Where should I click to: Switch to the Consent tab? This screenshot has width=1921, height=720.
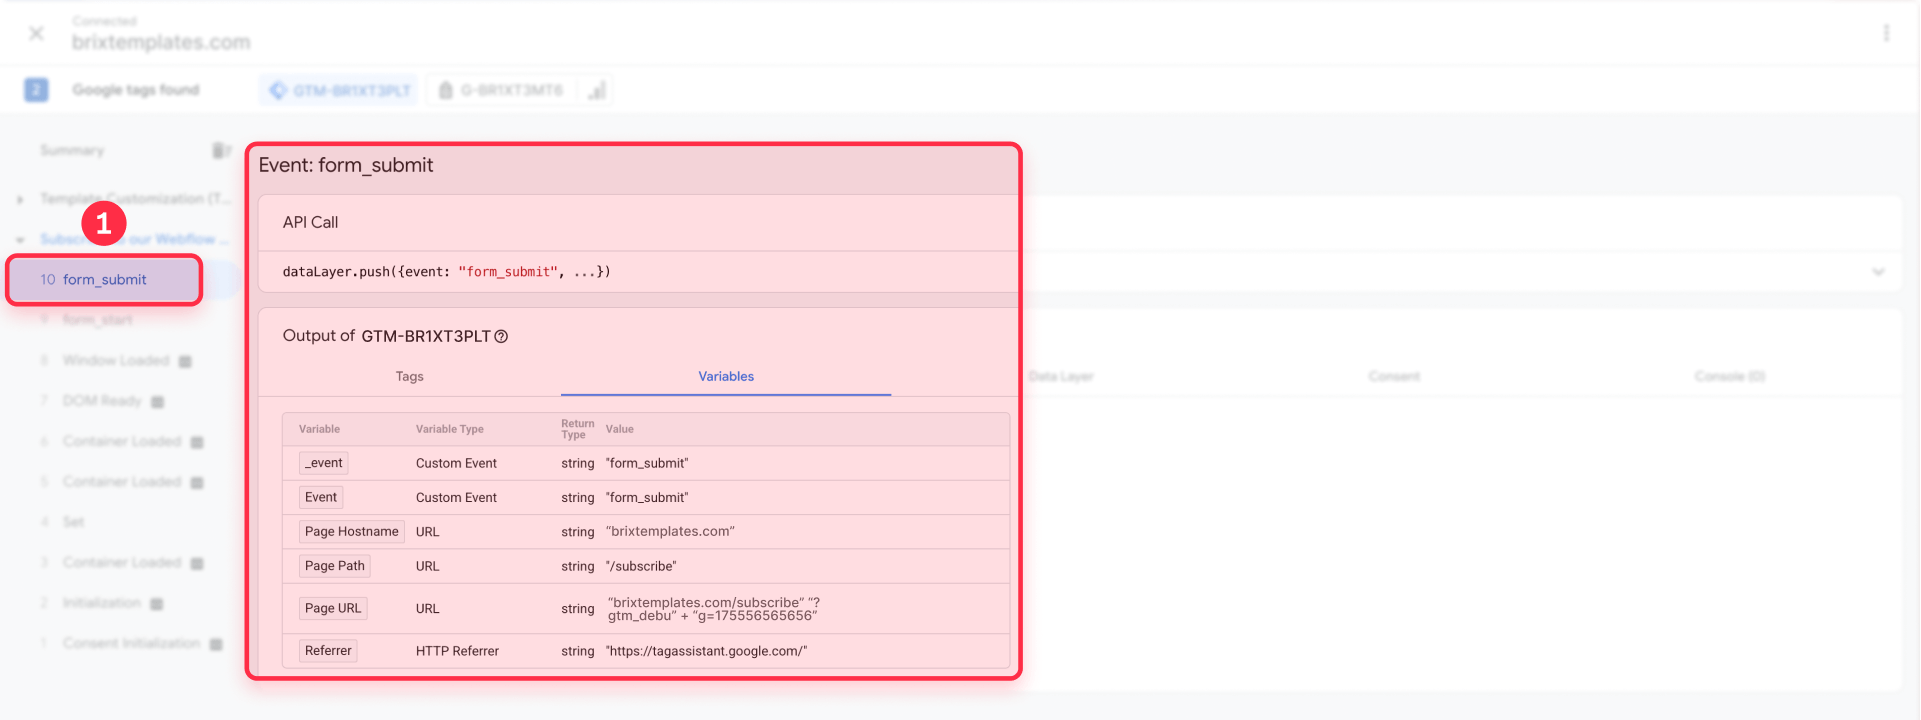pyautogui.click(x=1394, y=377)
